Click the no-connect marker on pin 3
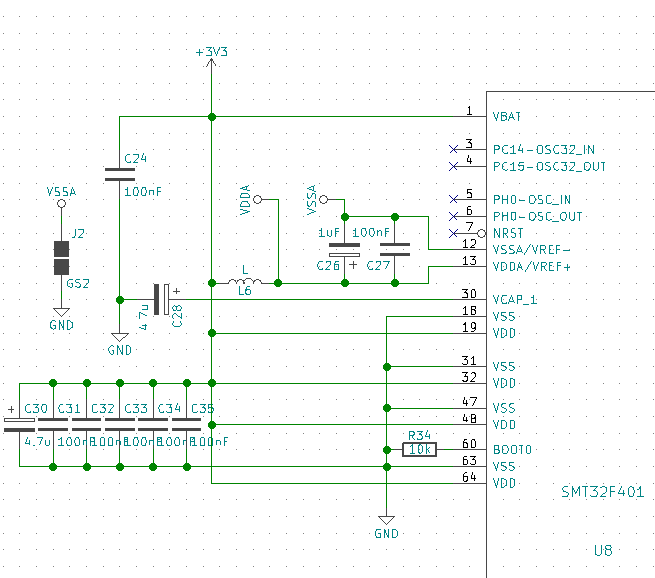This screenshot has height=578, width=655. click(x=453, y=149)
